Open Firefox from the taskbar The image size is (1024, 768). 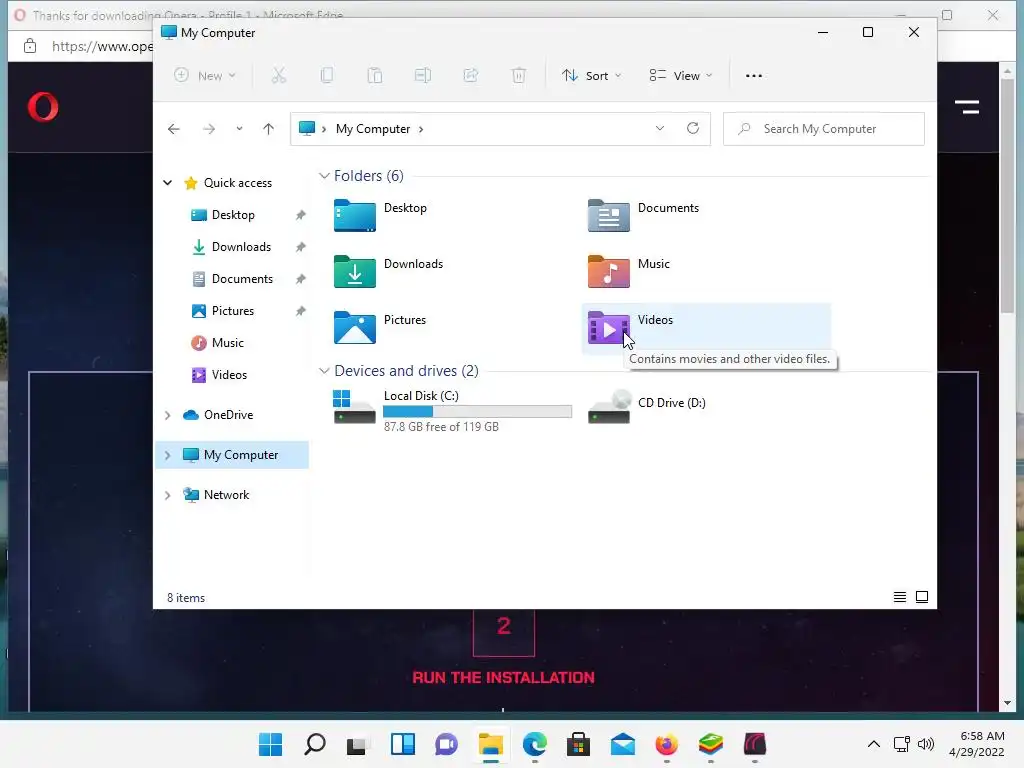click(666, 744)
